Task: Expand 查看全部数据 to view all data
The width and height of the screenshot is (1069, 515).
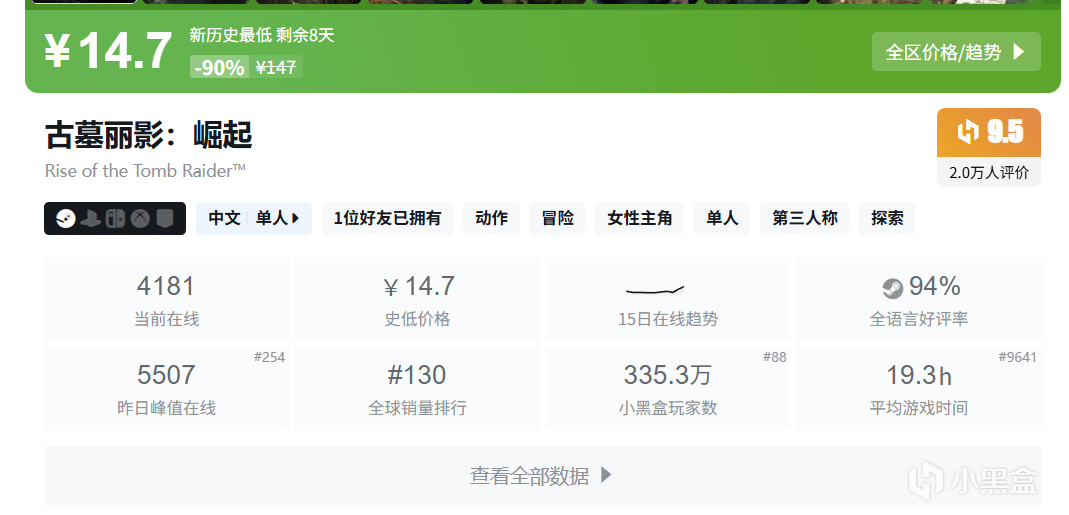Action: click(x=542, y=475)
